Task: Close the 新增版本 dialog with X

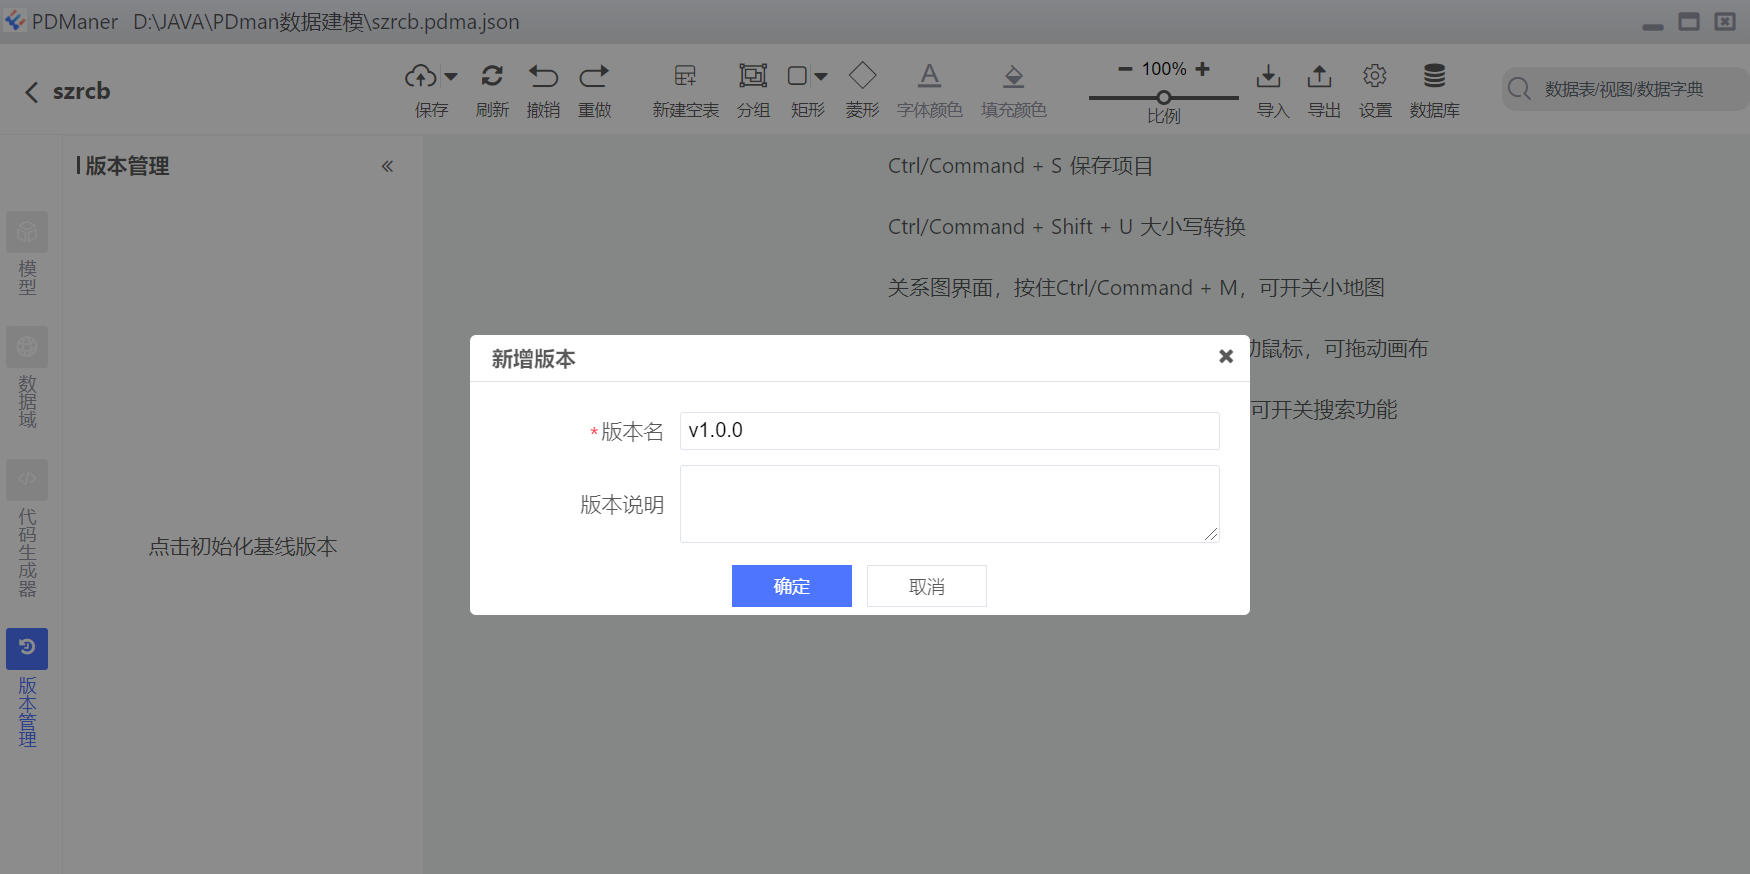Action: [x=1226, y=356]
